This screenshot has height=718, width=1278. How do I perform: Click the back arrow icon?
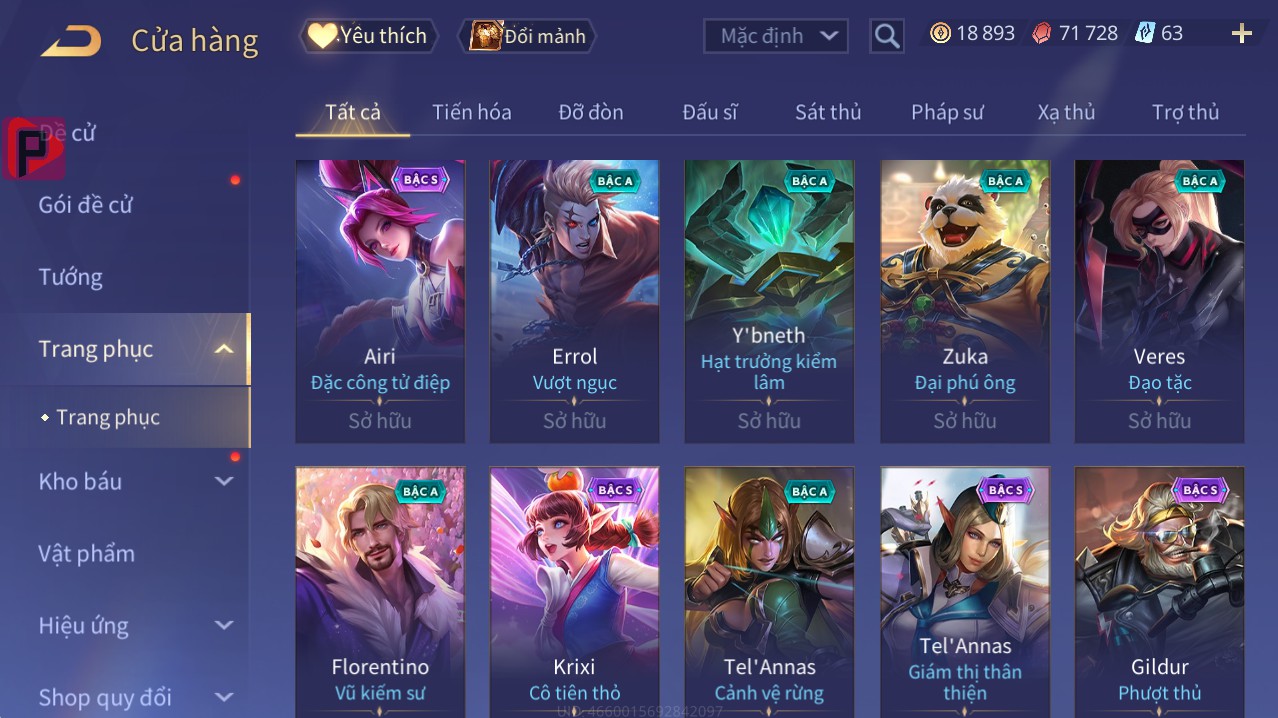[71, 40]
